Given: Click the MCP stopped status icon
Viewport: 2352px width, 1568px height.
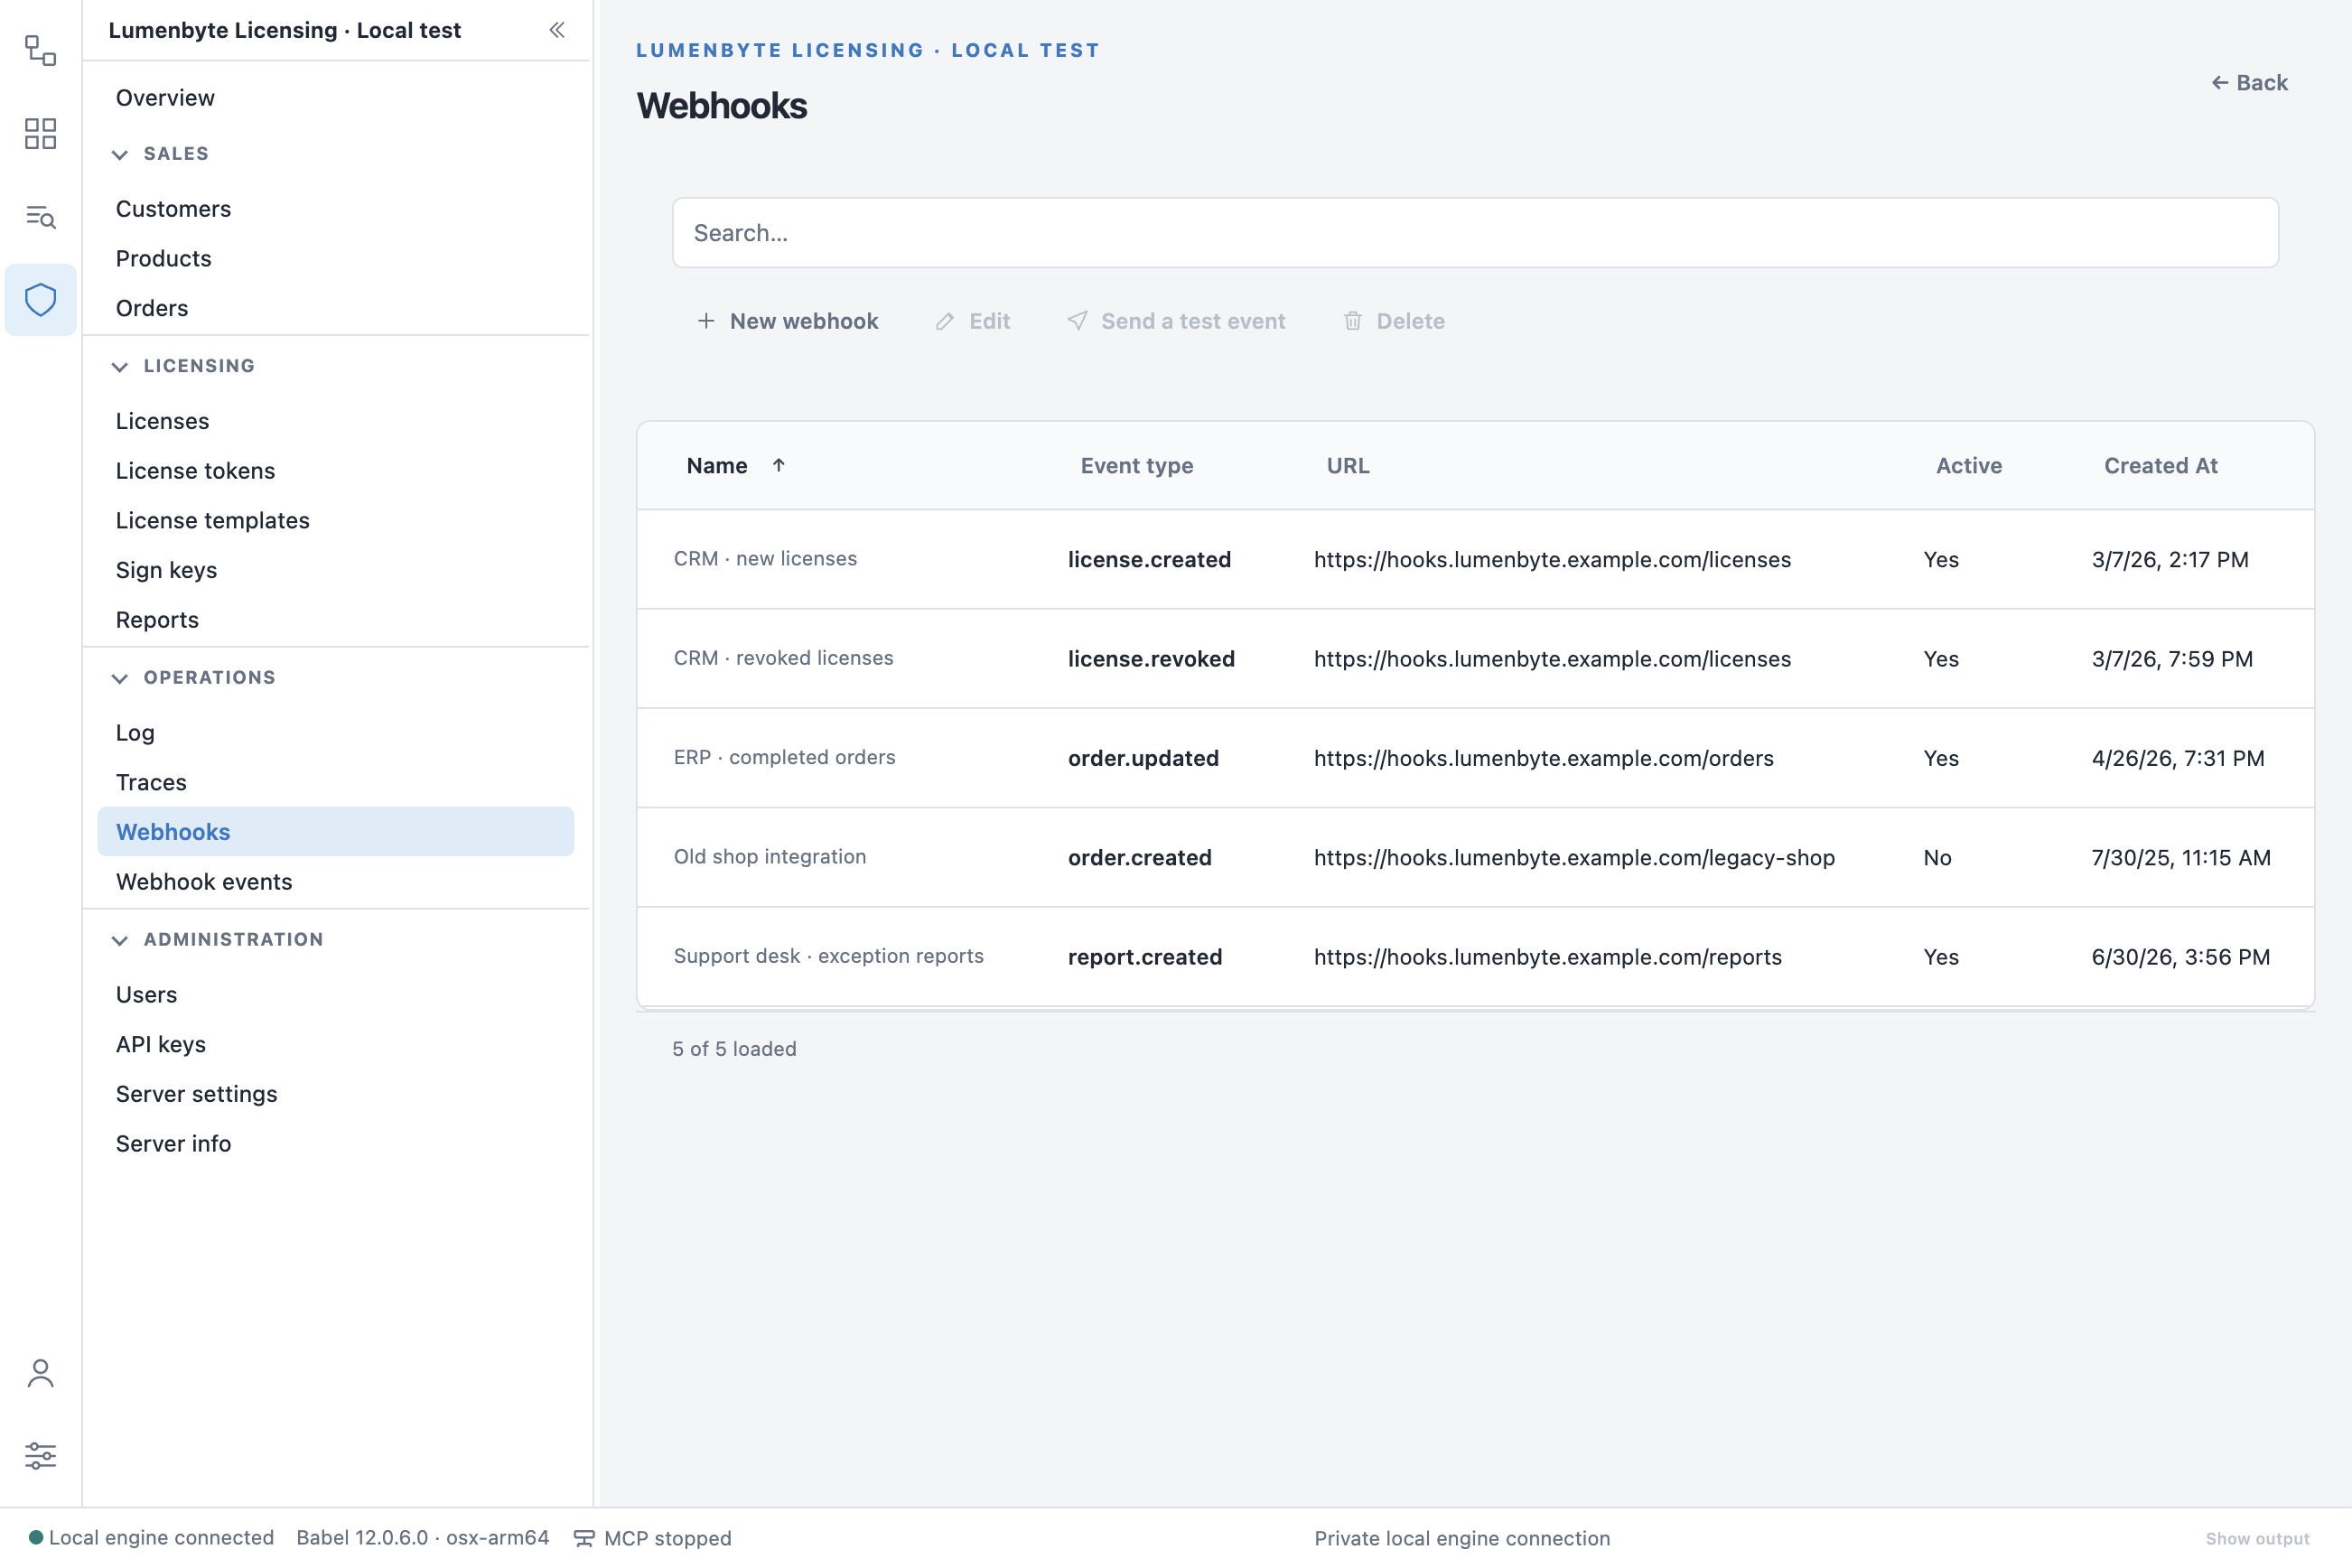Looking at the screenshot, I should [584, 1538].
